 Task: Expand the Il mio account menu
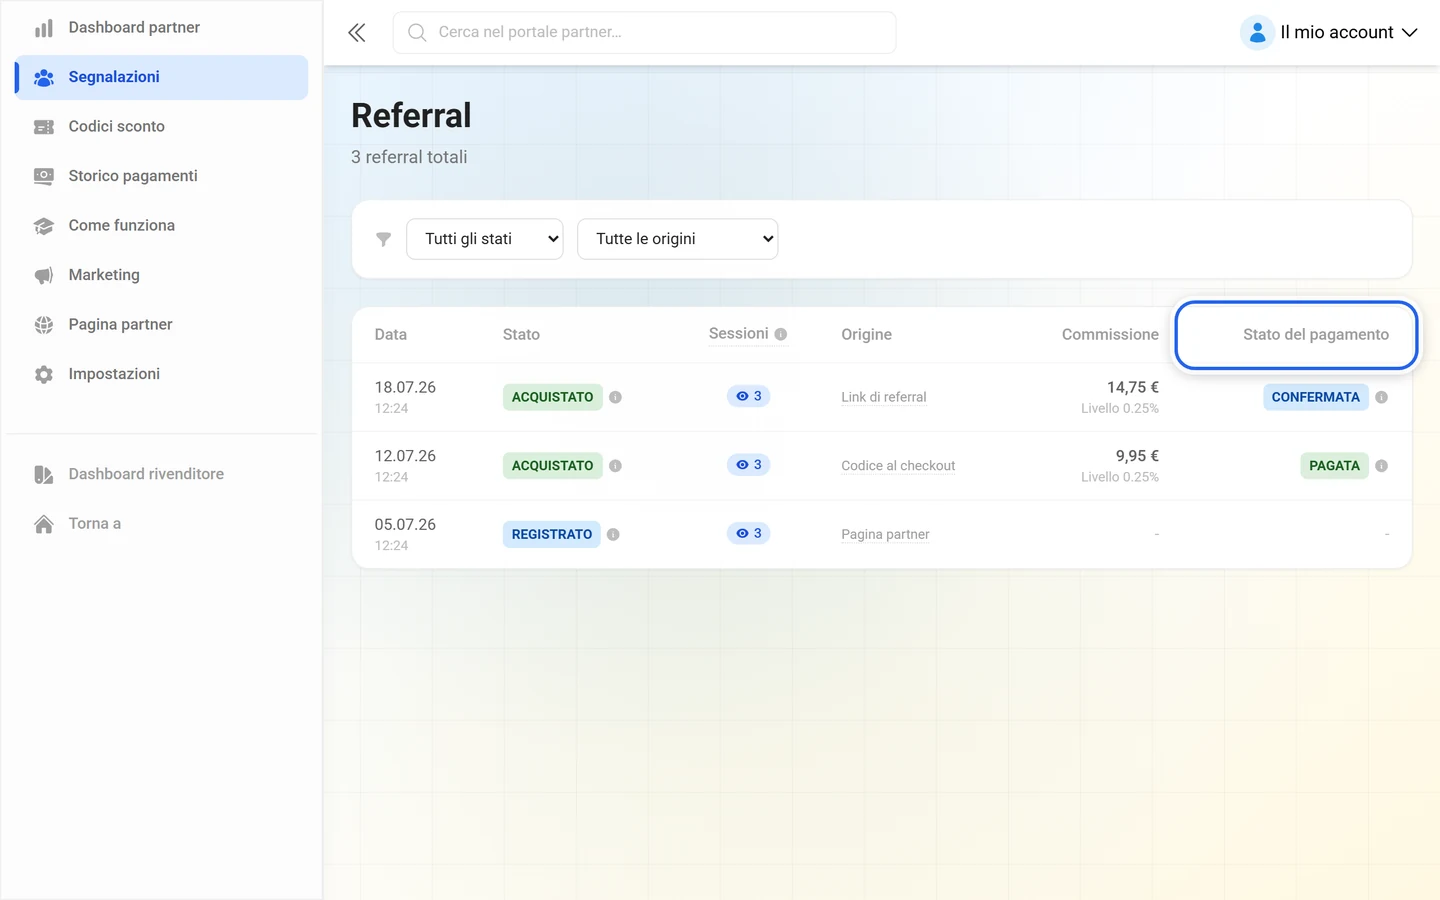pyautogui.click(x=1330, y=32)
